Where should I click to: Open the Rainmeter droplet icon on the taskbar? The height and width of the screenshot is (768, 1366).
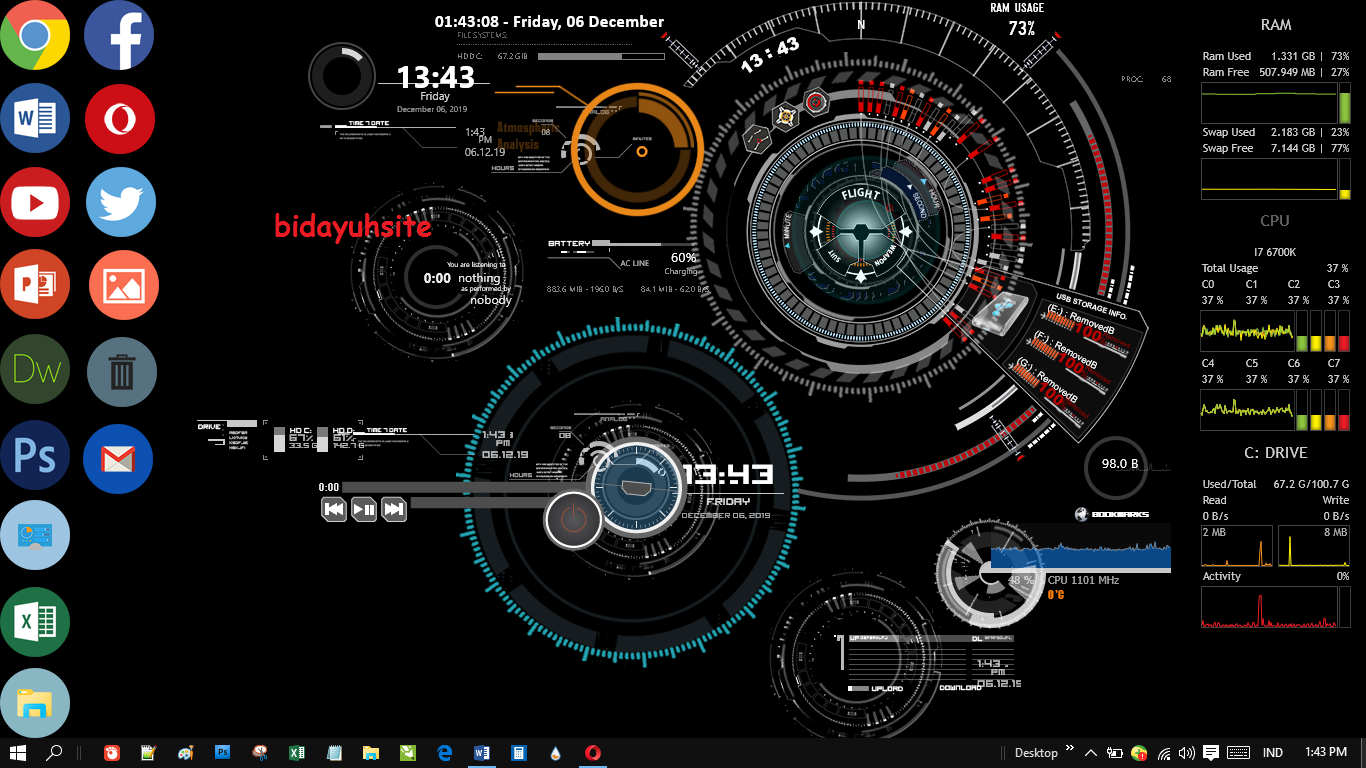553,752
